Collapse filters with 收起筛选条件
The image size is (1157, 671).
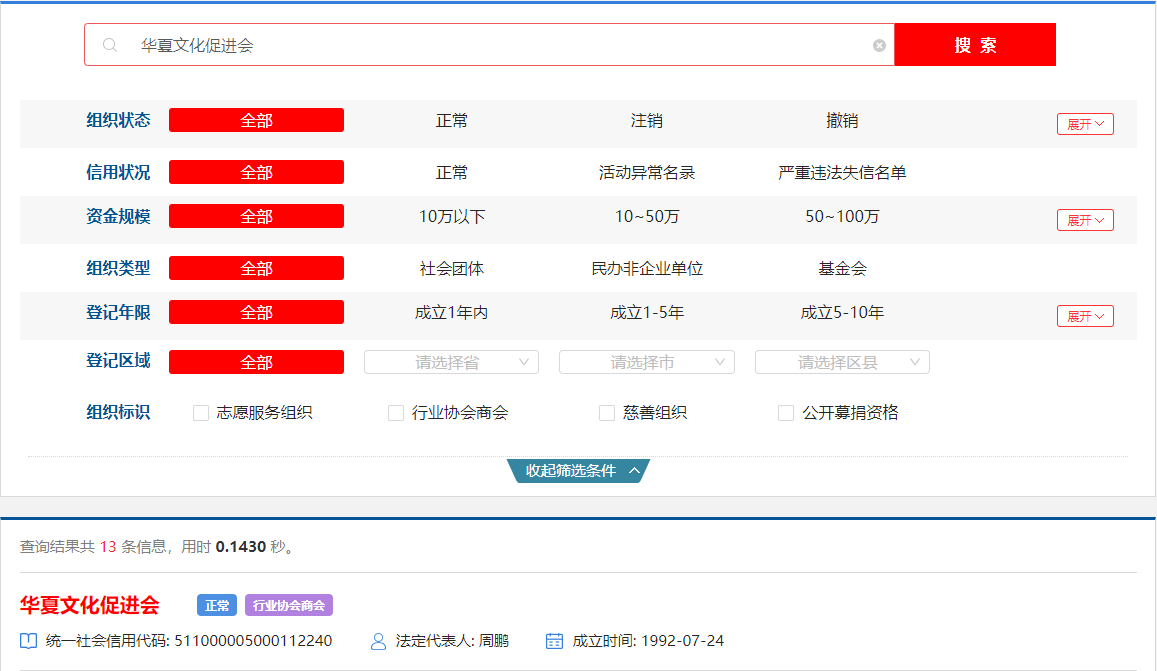tap(578, 470)
